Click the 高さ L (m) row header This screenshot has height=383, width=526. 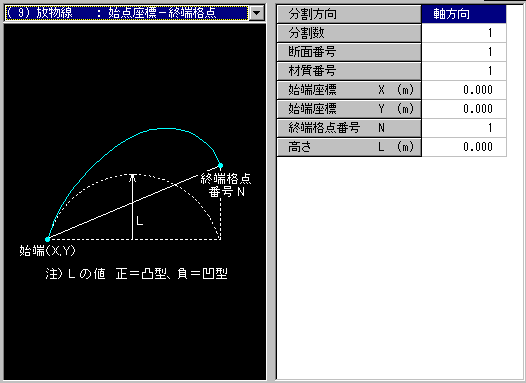[x=349, y=147]
